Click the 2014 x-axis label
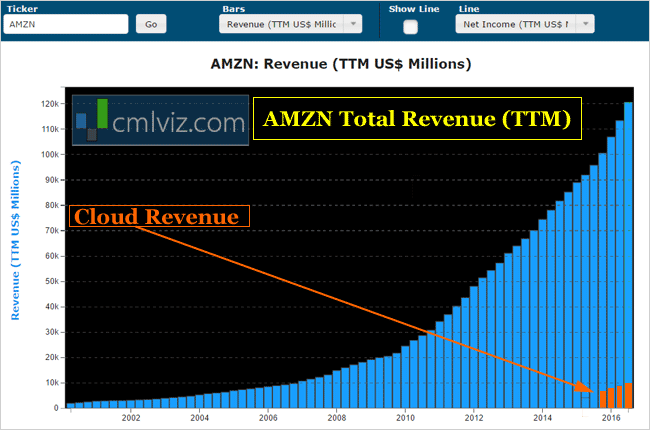Image resolution: width=650 pixels, height=430 pixels. point(542,418)
